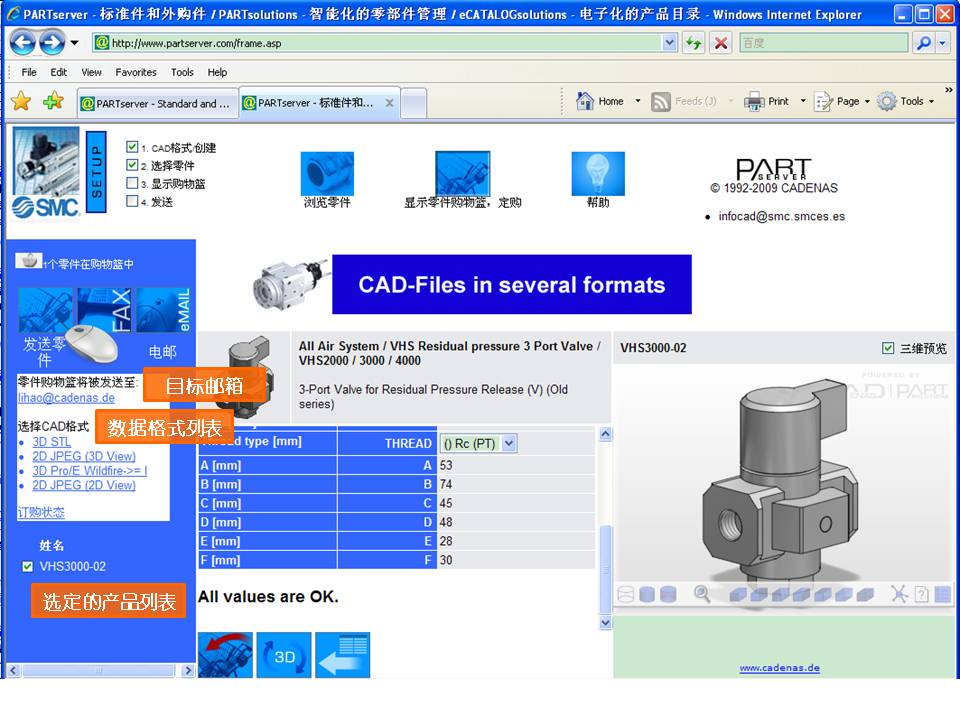This screenshot has width=960, height=720.
Task: Click the eMAIL send image
Action: click(x=163, y=310)
